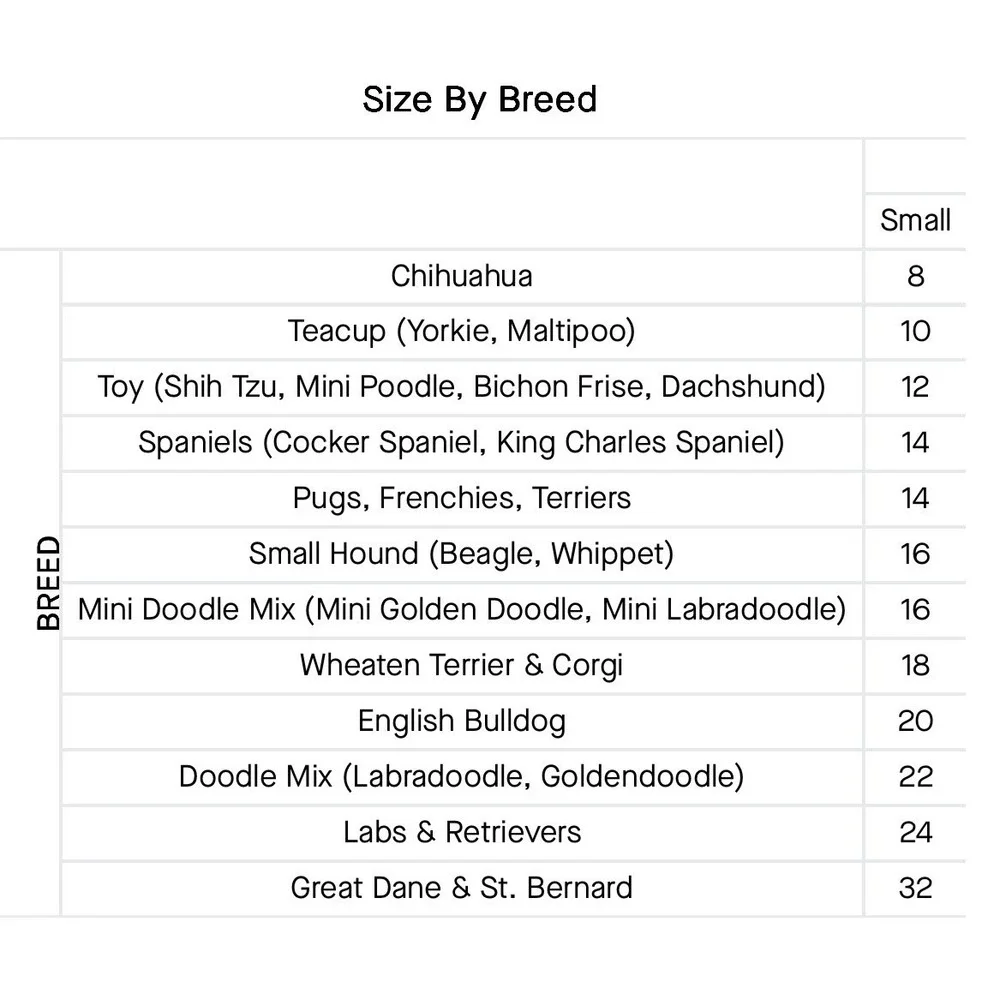Select size value 32 for Great Dane
The image size is (1000, 1000).
click(915, 888)
